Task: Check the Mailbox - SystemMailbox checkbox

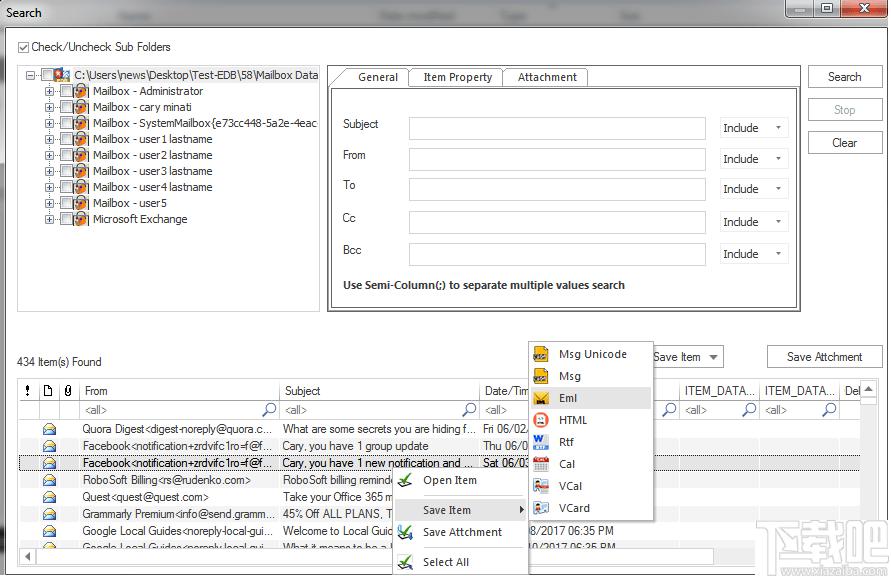Action: (x=66, y=123)
